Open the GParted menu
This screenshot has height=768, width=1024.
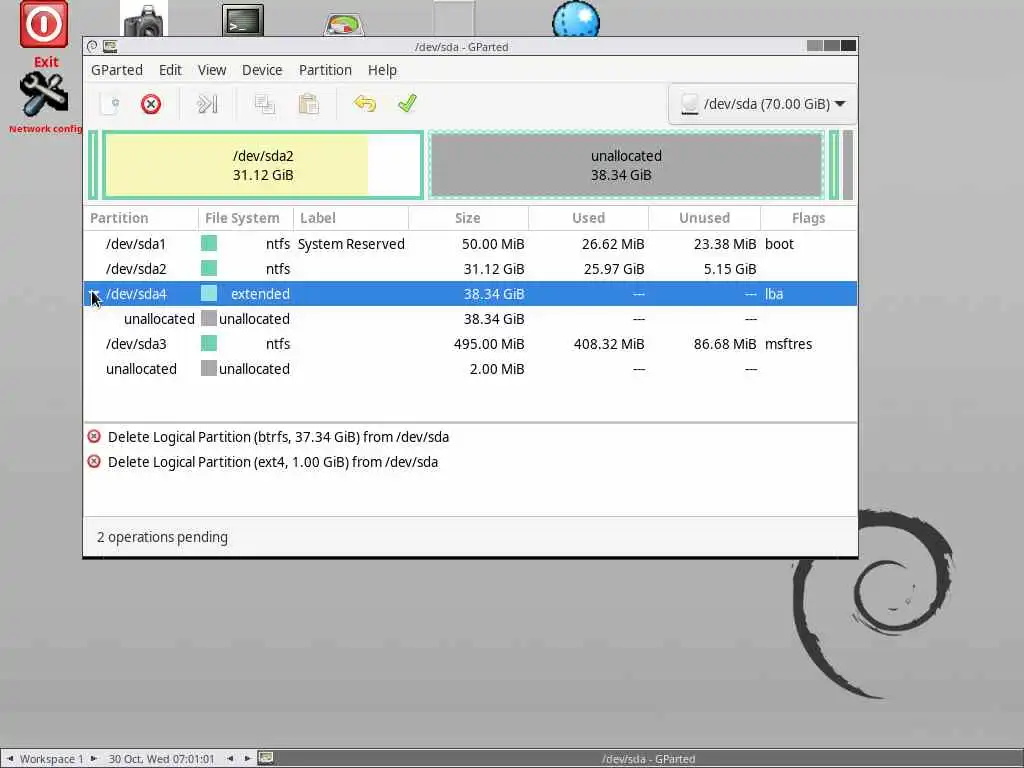(116, 70)
